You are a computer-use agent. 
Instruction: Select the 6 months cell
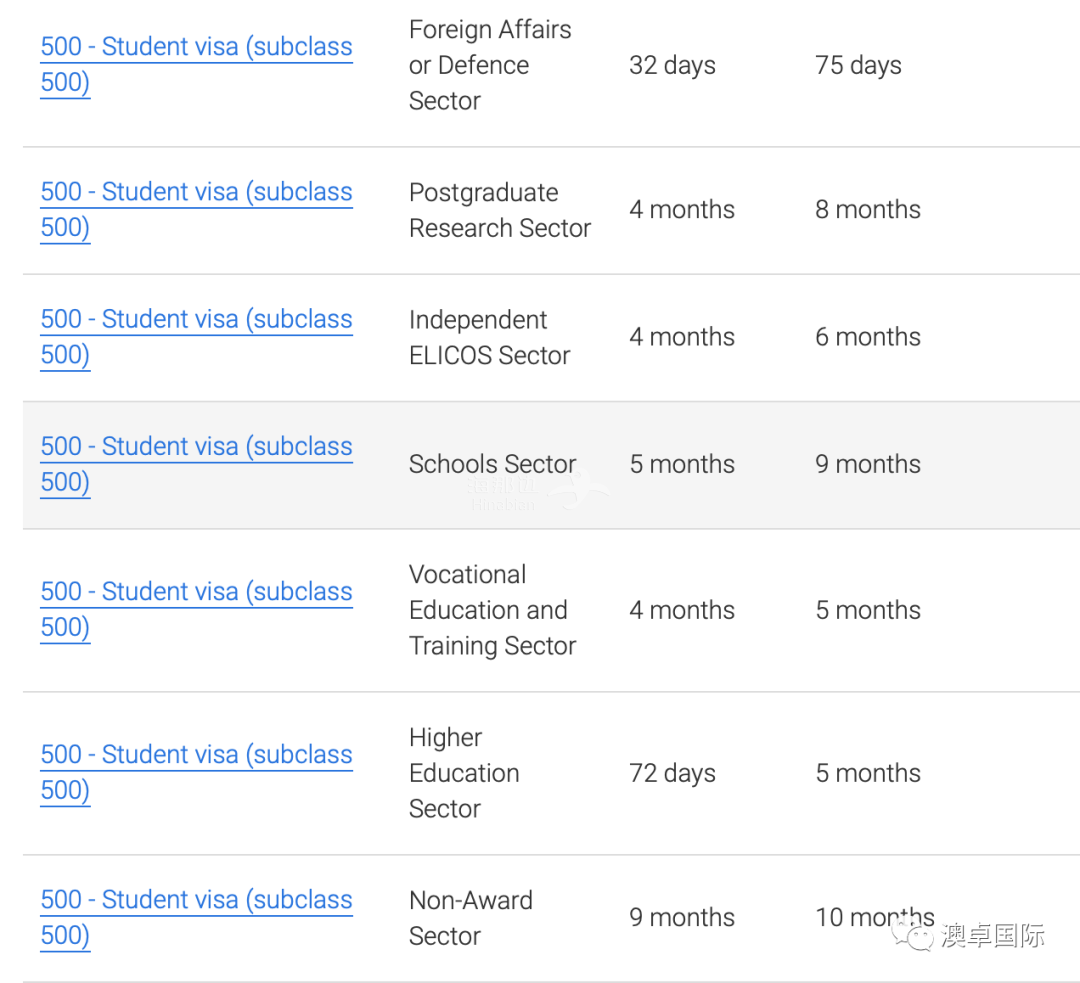point(868,337)
